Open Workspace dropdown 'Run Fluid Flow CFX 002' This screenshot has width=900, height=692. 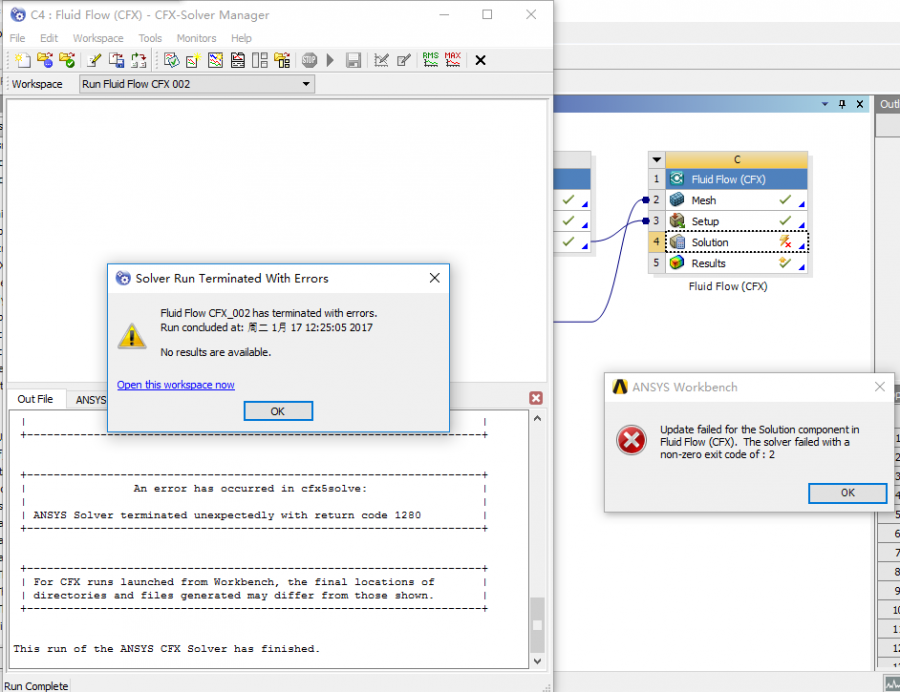click(197, 84)
